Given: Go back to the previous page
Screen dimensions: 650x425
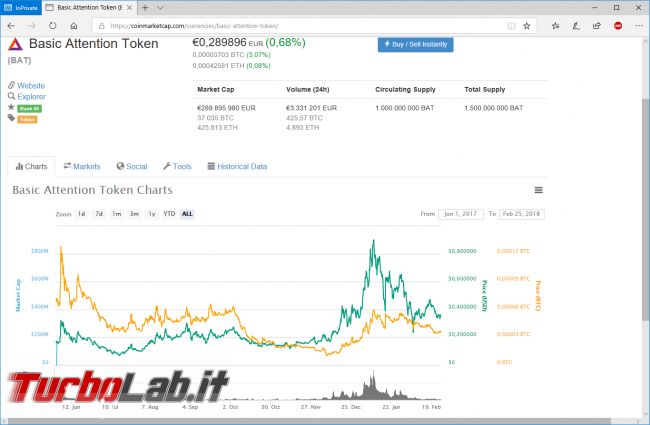Looking at the screenshot, I should click(11, 26).
